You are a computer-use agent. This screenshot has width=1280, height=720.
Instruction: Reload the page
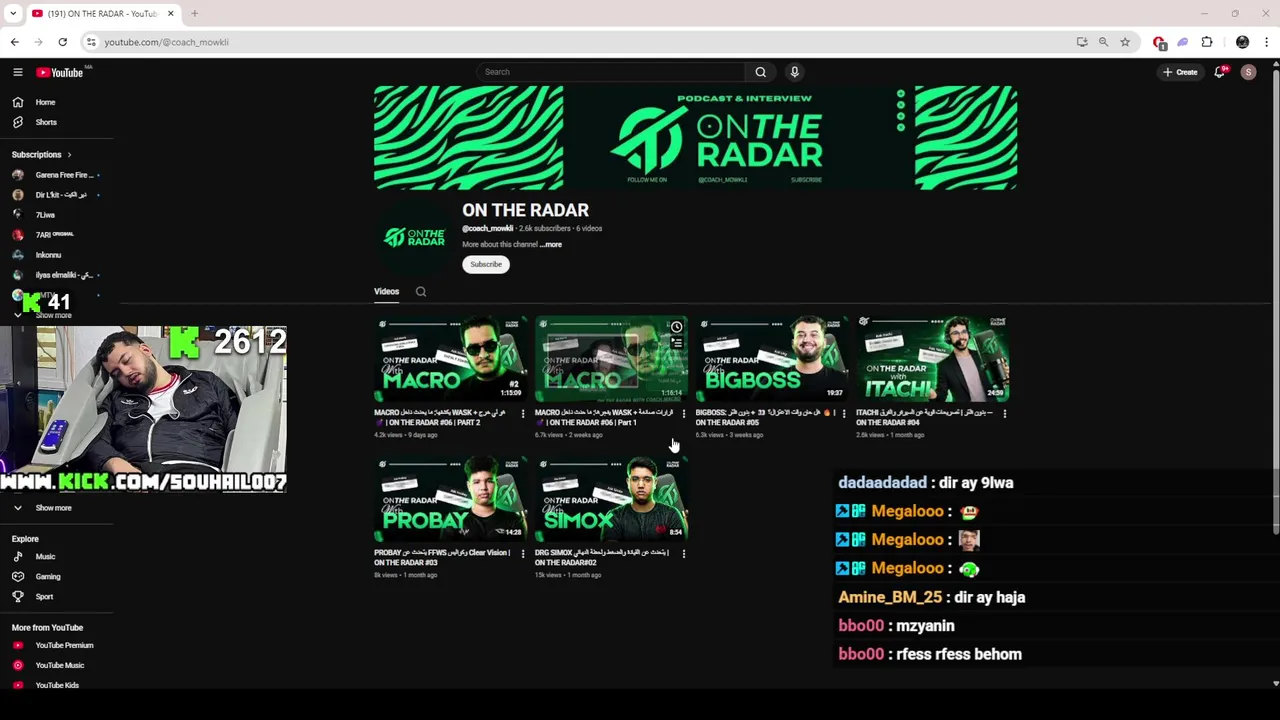[62, 42]
